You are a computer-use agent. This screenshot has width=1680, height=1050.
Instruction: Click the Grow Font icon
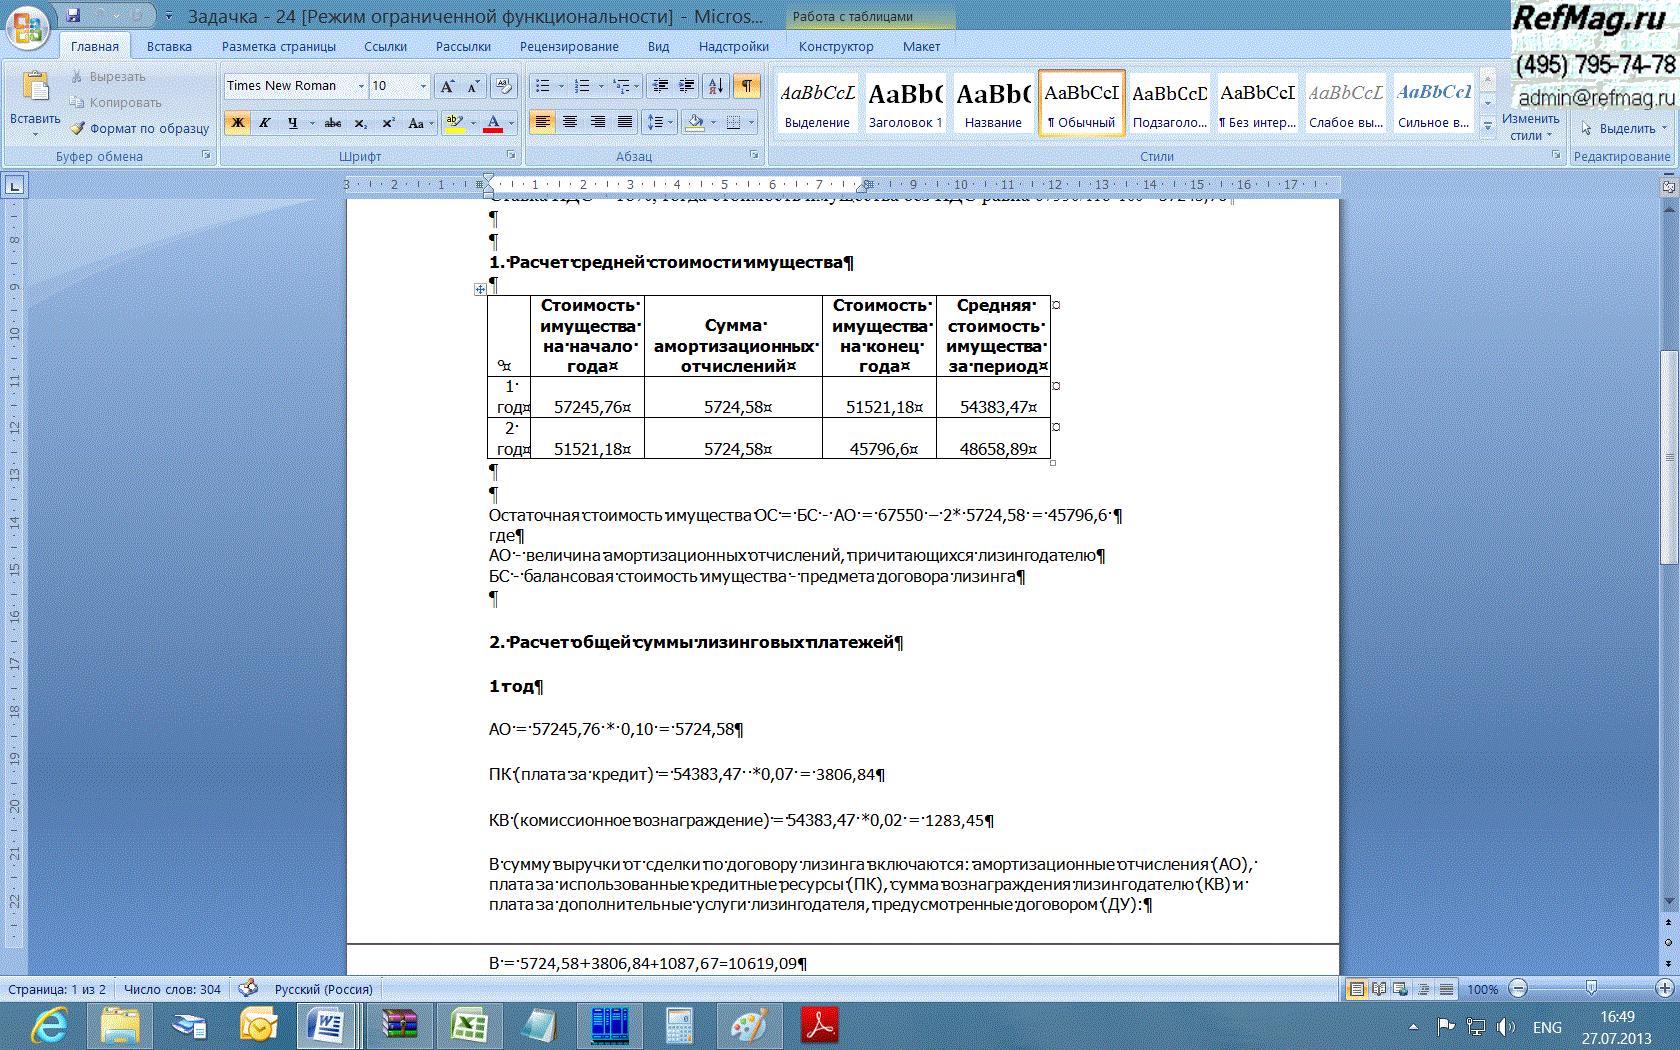click(447, 86)
